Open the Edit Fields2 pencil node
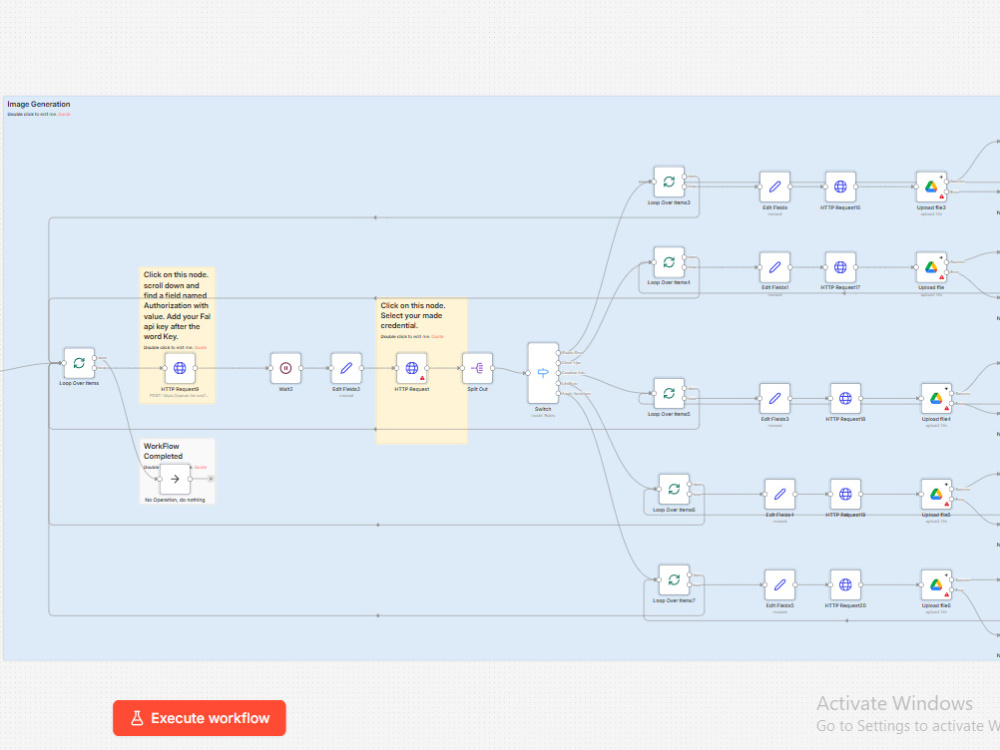The height and width of the screenshot is (750, 1000). pyautogui.click(x=346, y=368)
